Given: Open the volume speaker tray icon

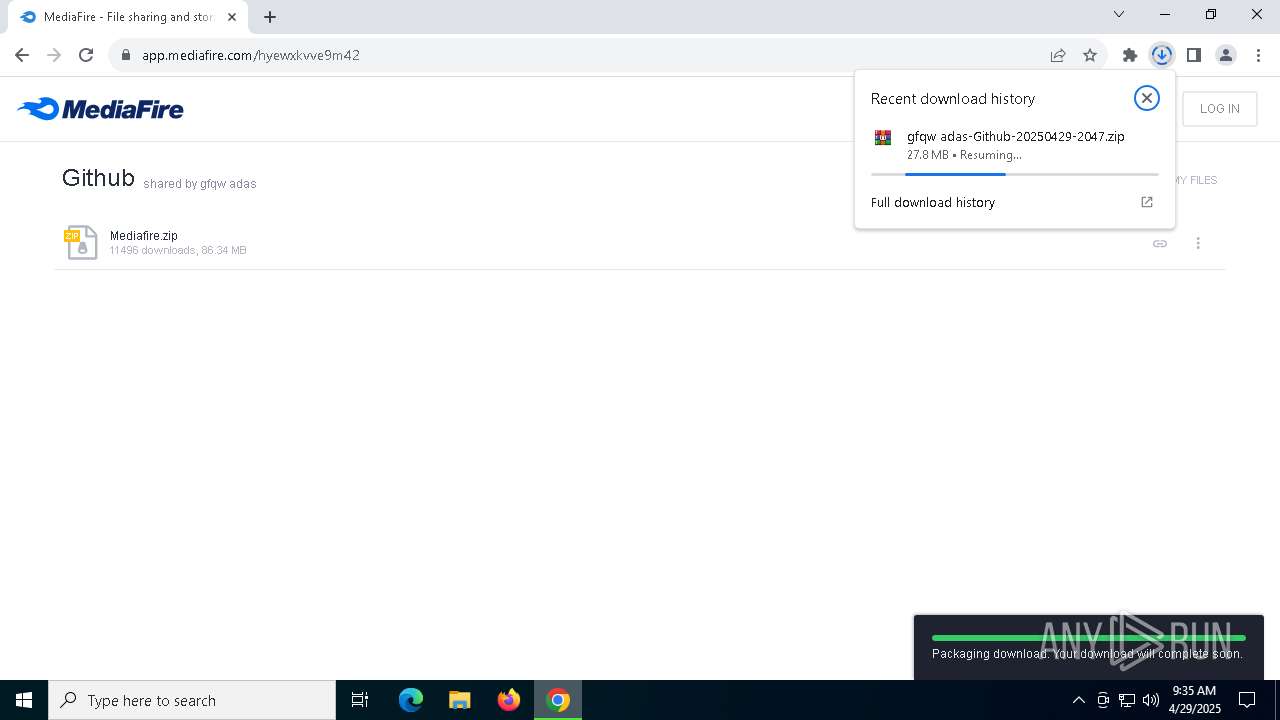Looking at the screenshot, I should tap(1151, 700).
